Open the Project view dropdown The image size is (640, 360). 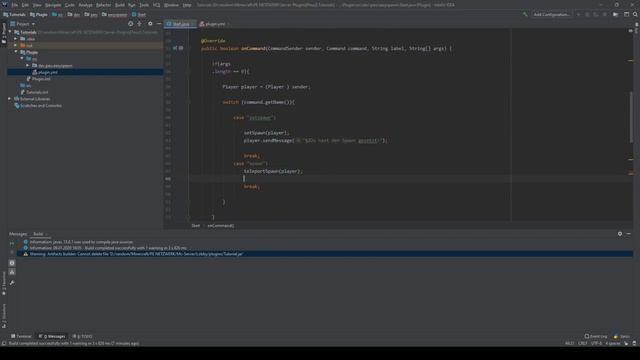(23, 24)
